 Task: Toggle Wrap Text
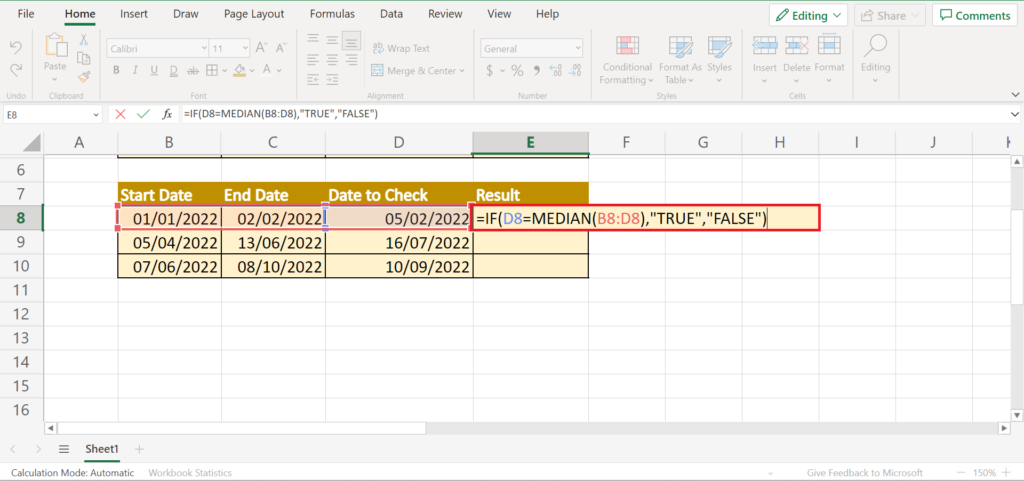click(x=401, y=48)
